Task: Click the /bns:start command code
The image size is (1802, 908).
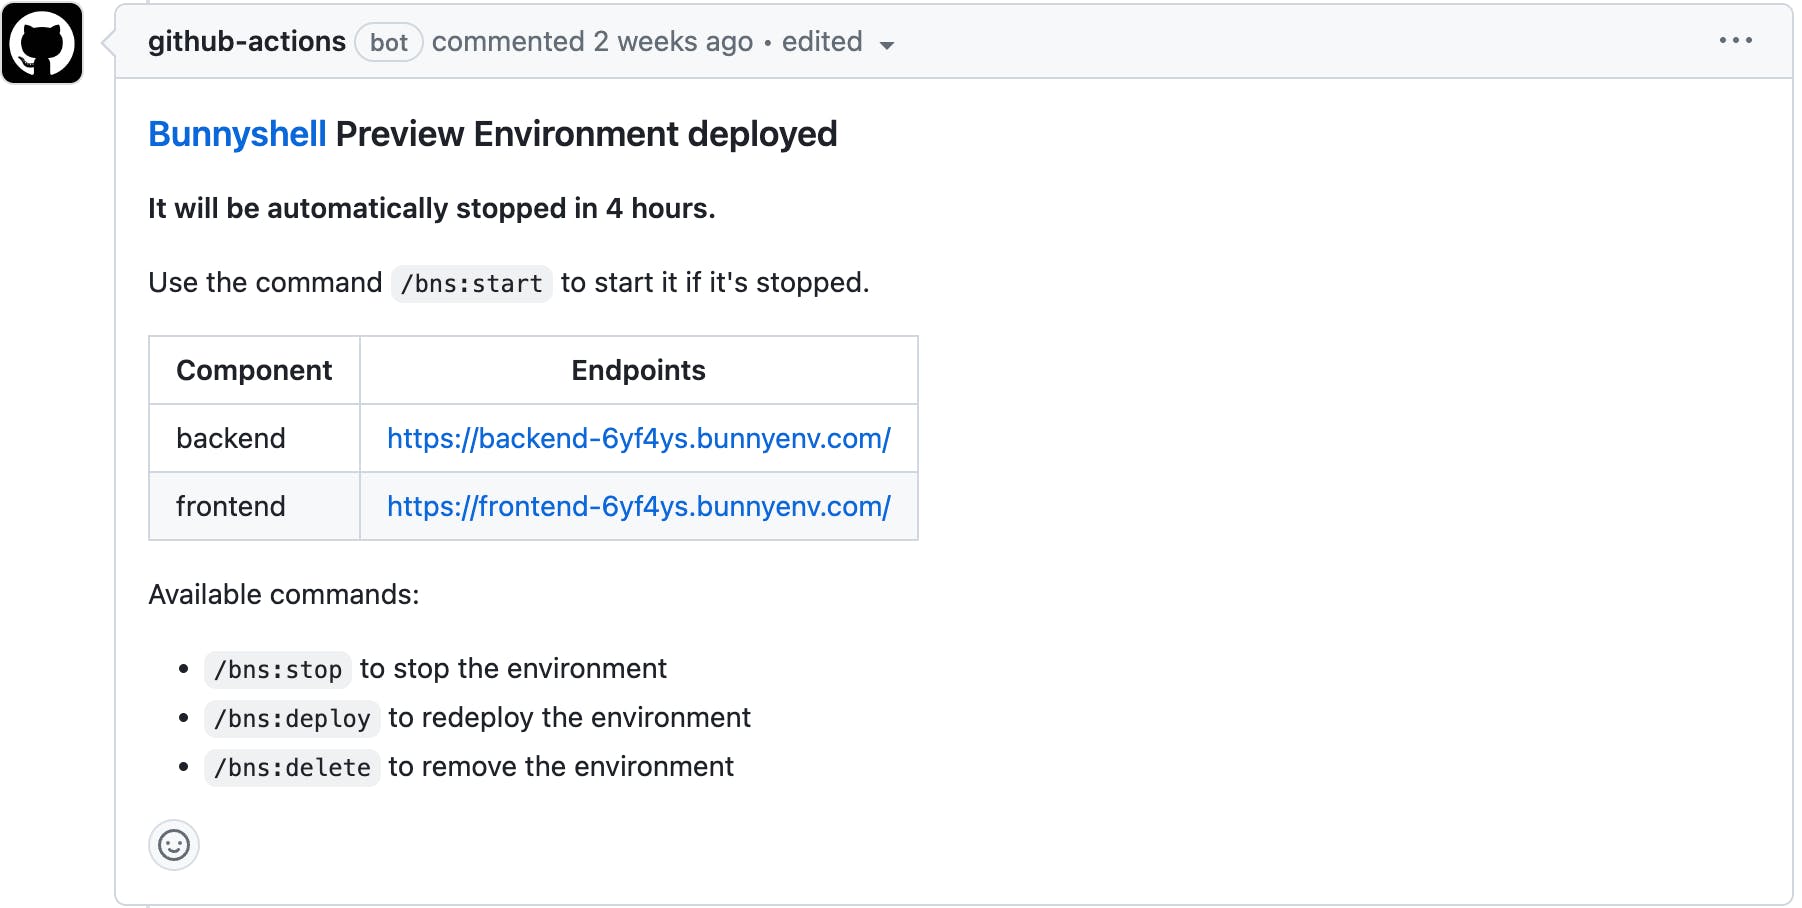Action: [x=471, y=284]
